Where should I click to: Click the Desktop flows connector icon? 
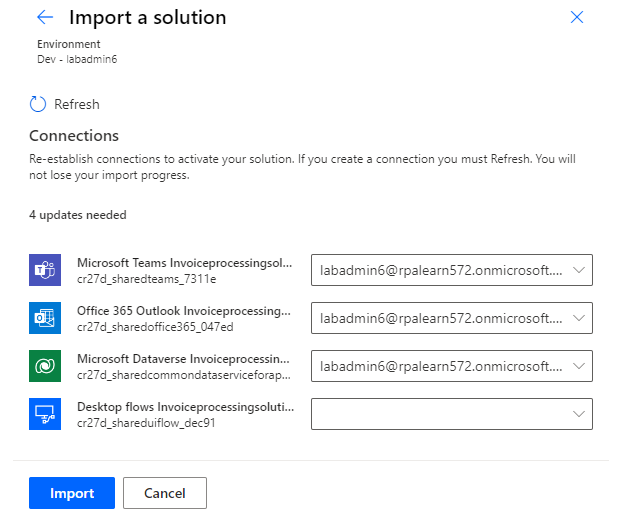45,414
